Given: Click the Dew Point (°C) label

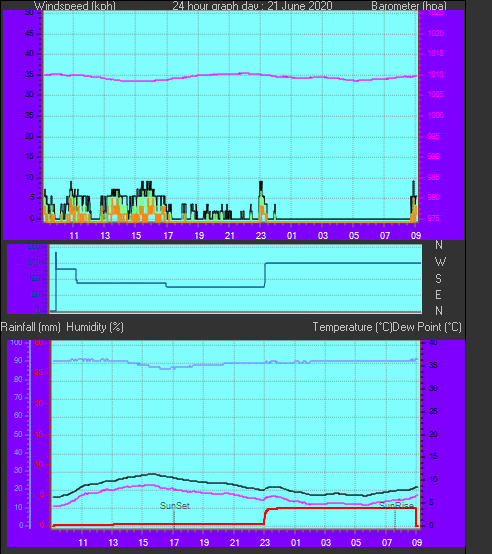Looking at the screenshot, I should (427, 327).
